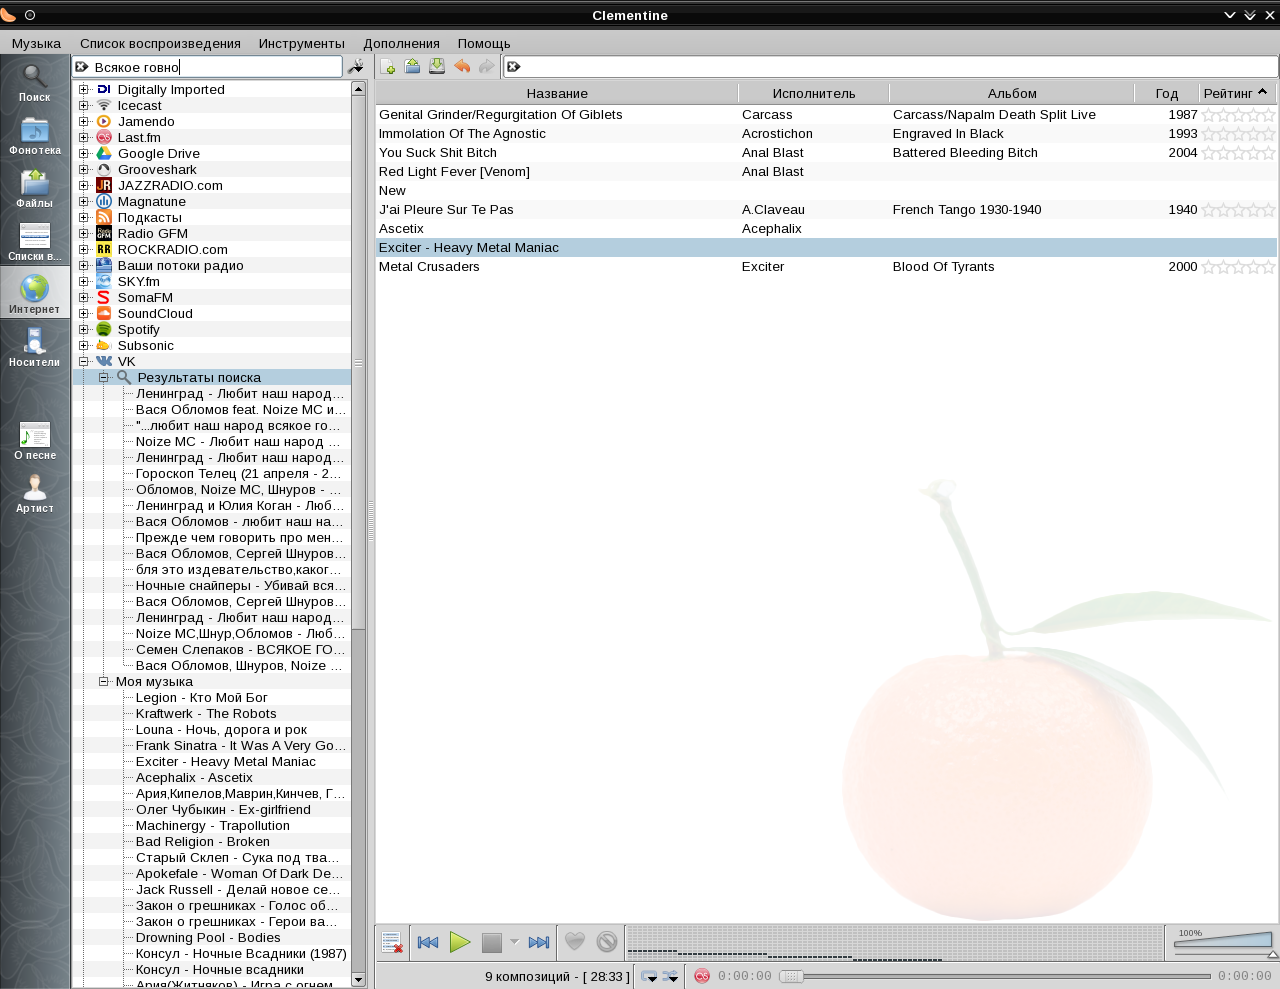Screen dimensions: 1280x989
Task: Open the Музыка menu
Action: [x=36, y=43]
